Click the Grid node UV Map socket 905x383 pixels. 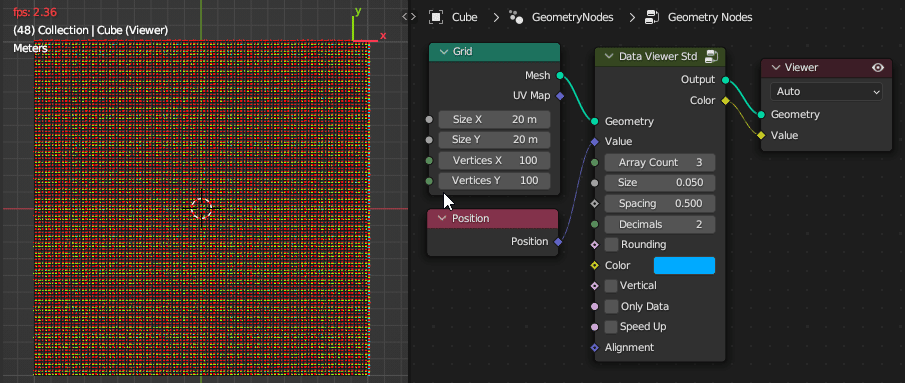tap(560, 96)
